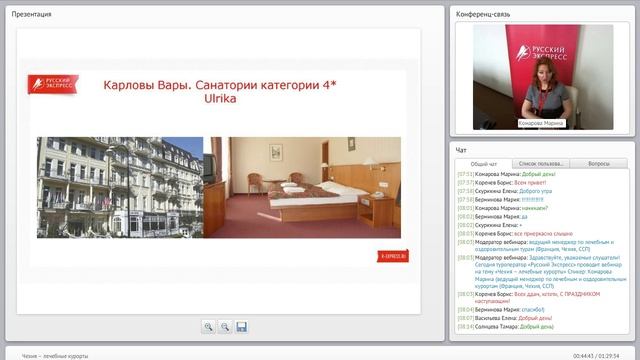The height and width of the screenshot is (360, 640).
Task: Click the Ulrika subtitle on the slide
Action: coord(220,98)
